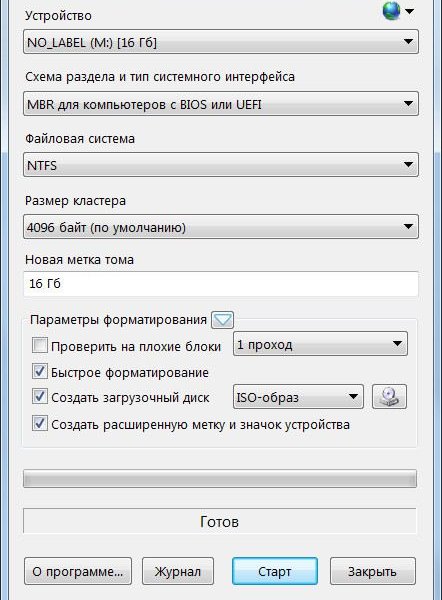Click the formatting progress bar

220,479
